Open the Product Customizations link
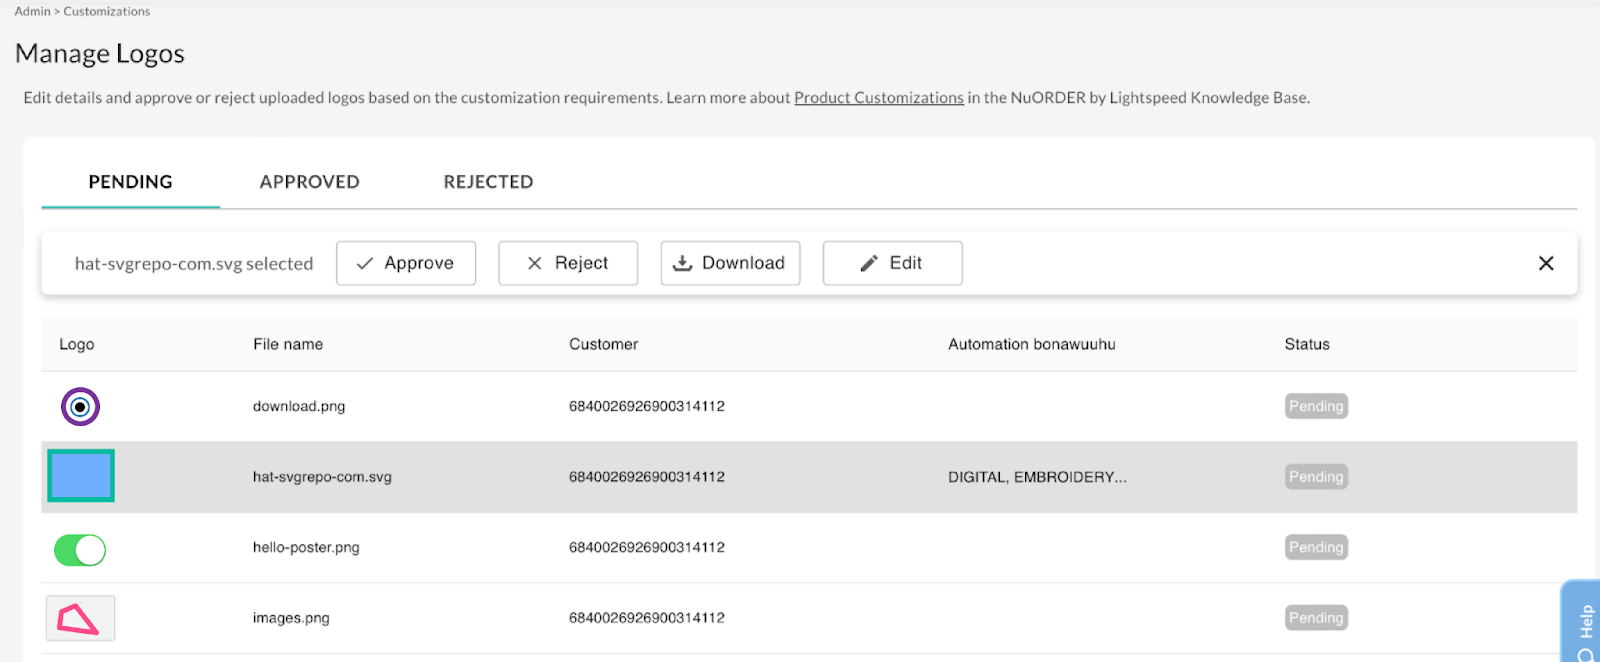This screenshot has height=662, width=1600. (x=878, y=98)
